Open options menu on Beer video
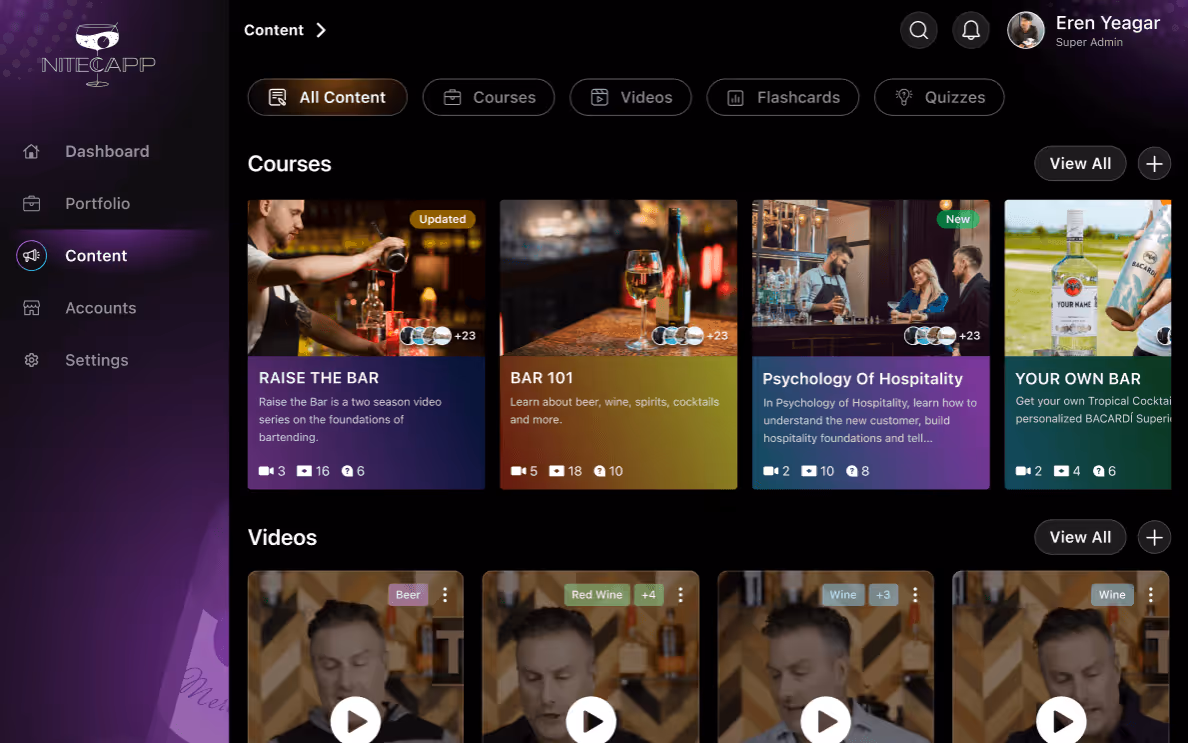Screen dimensions: 1188x743 click(445, 595)
